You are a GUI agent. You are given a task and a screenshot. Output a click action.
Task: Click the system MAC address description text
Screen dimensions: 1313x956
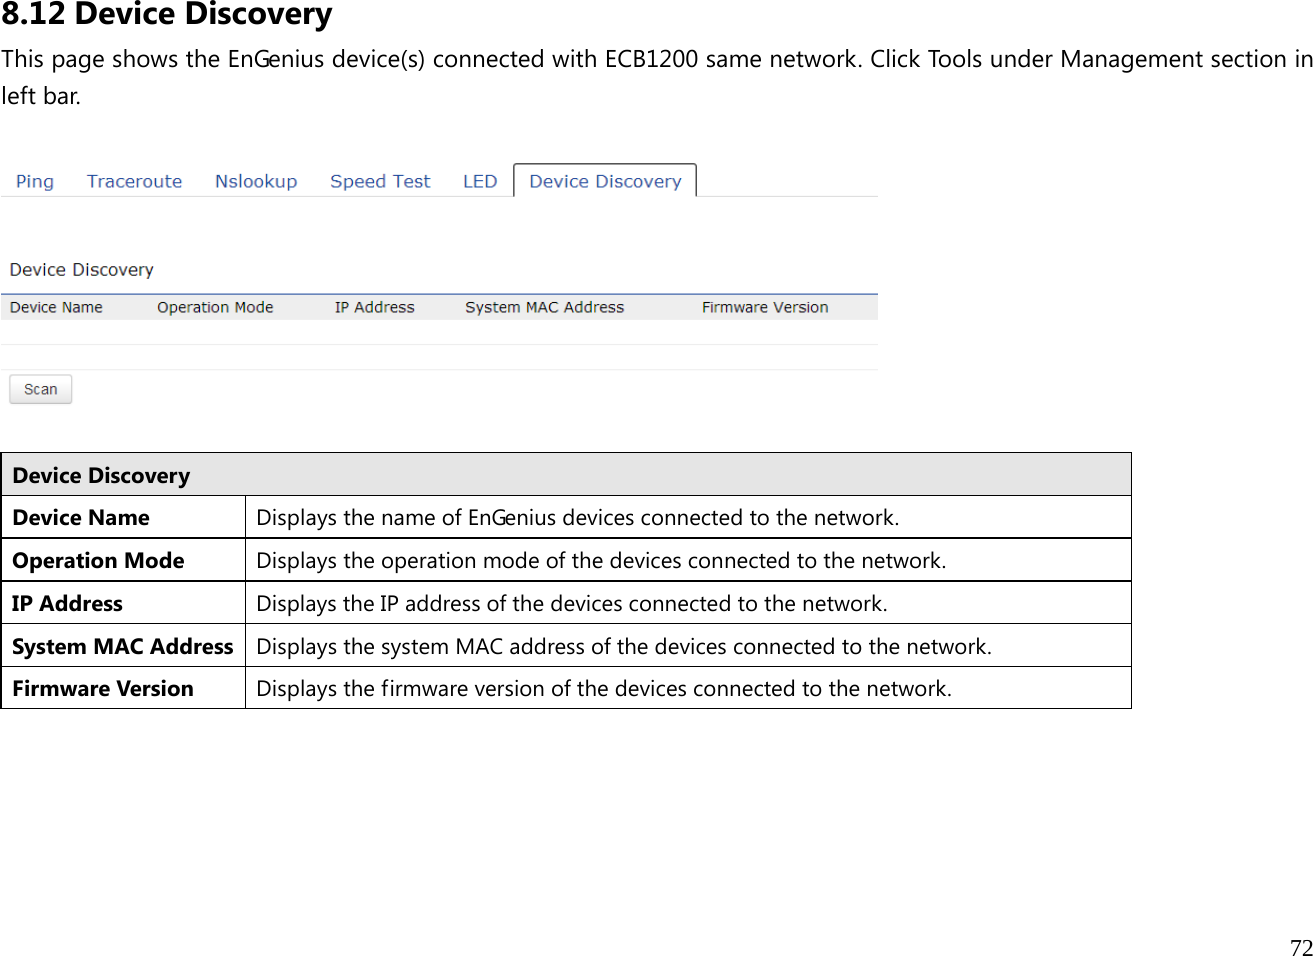624,646
